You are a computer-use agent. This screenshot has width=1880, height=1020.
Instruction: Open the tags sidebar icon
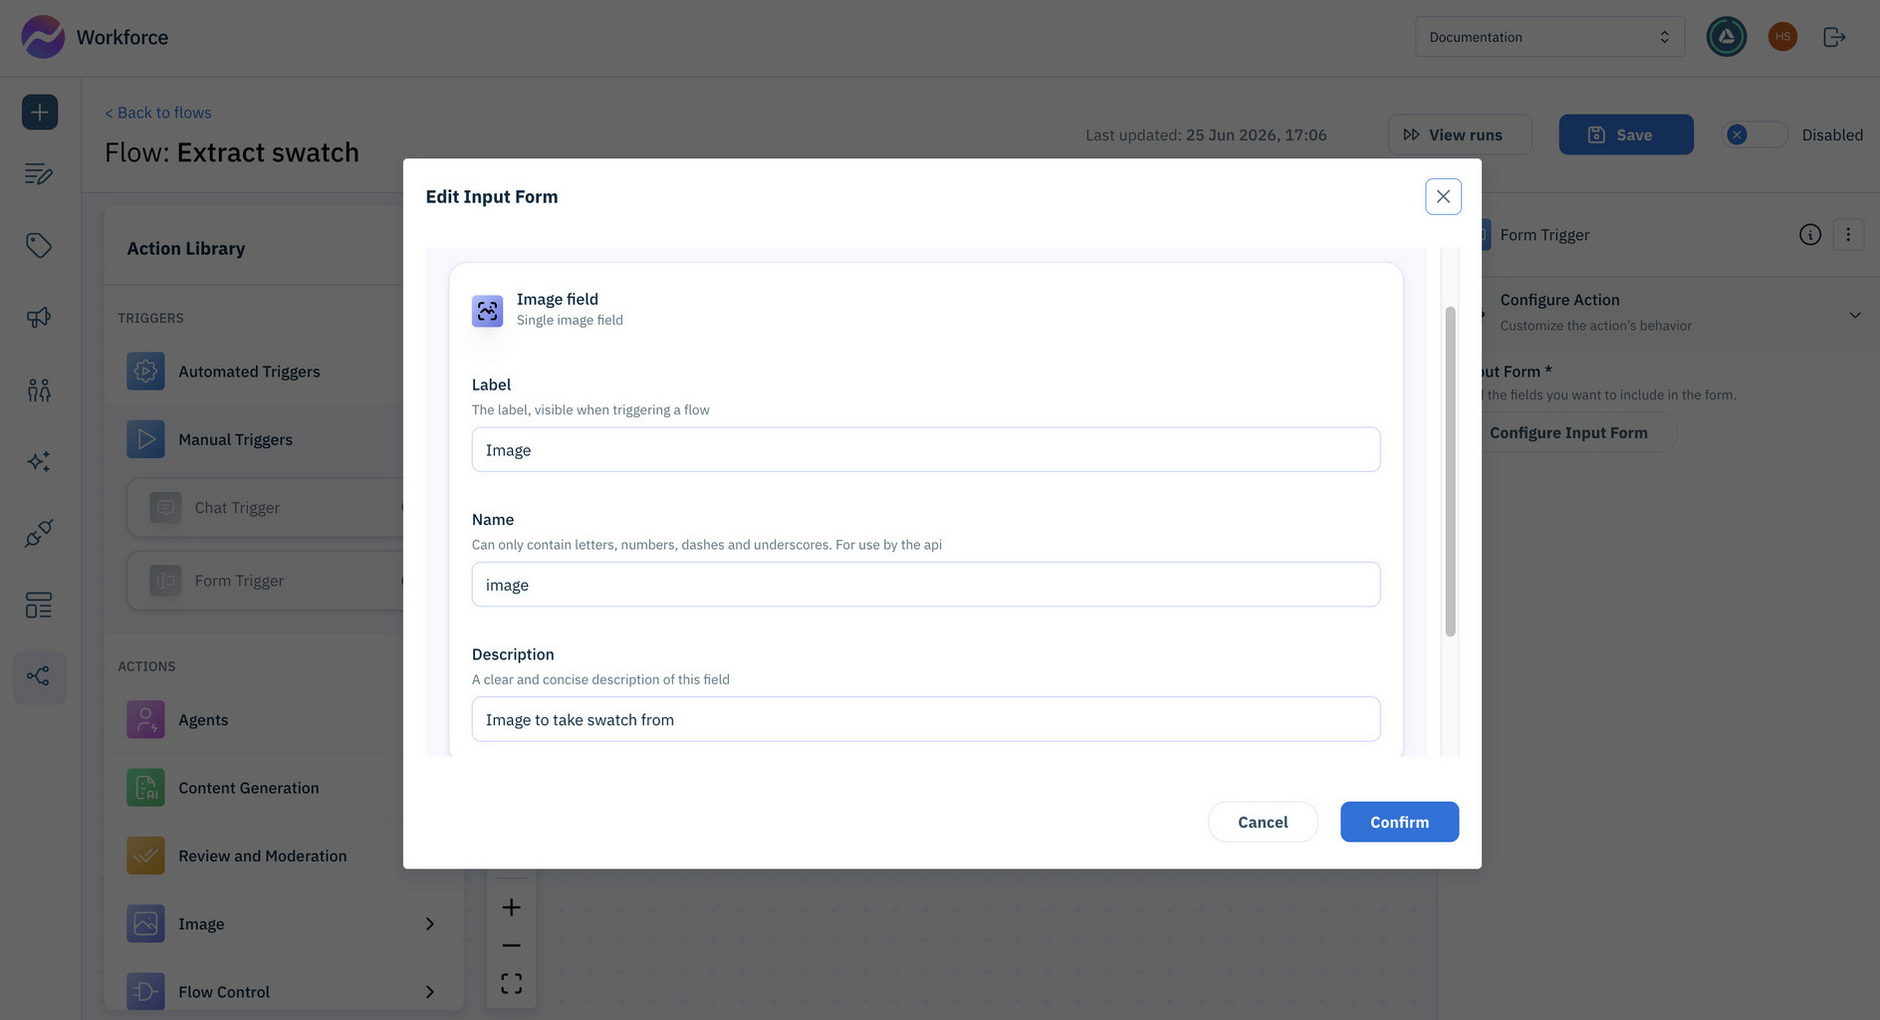pos(39,246)
